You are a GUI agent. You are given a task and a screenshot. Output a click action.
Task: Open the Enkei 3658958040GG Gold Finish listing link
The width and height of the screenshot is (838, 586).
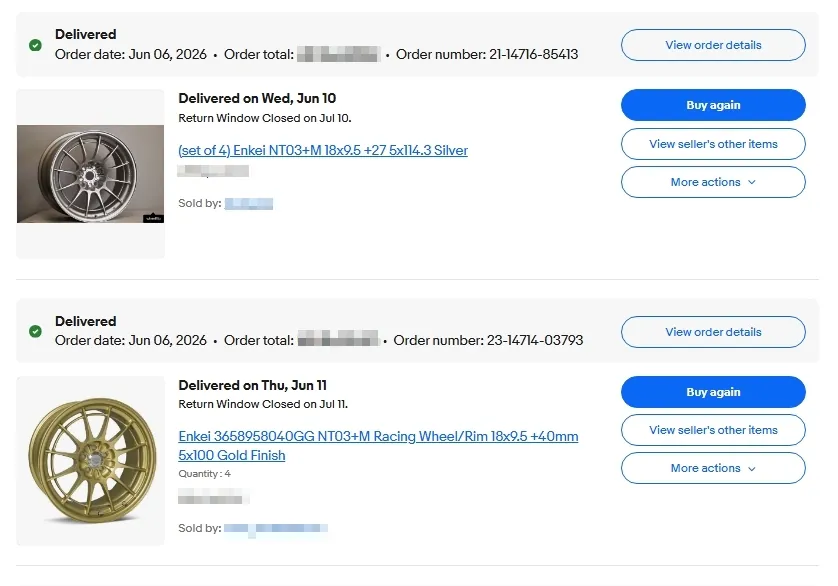point(378,446)
